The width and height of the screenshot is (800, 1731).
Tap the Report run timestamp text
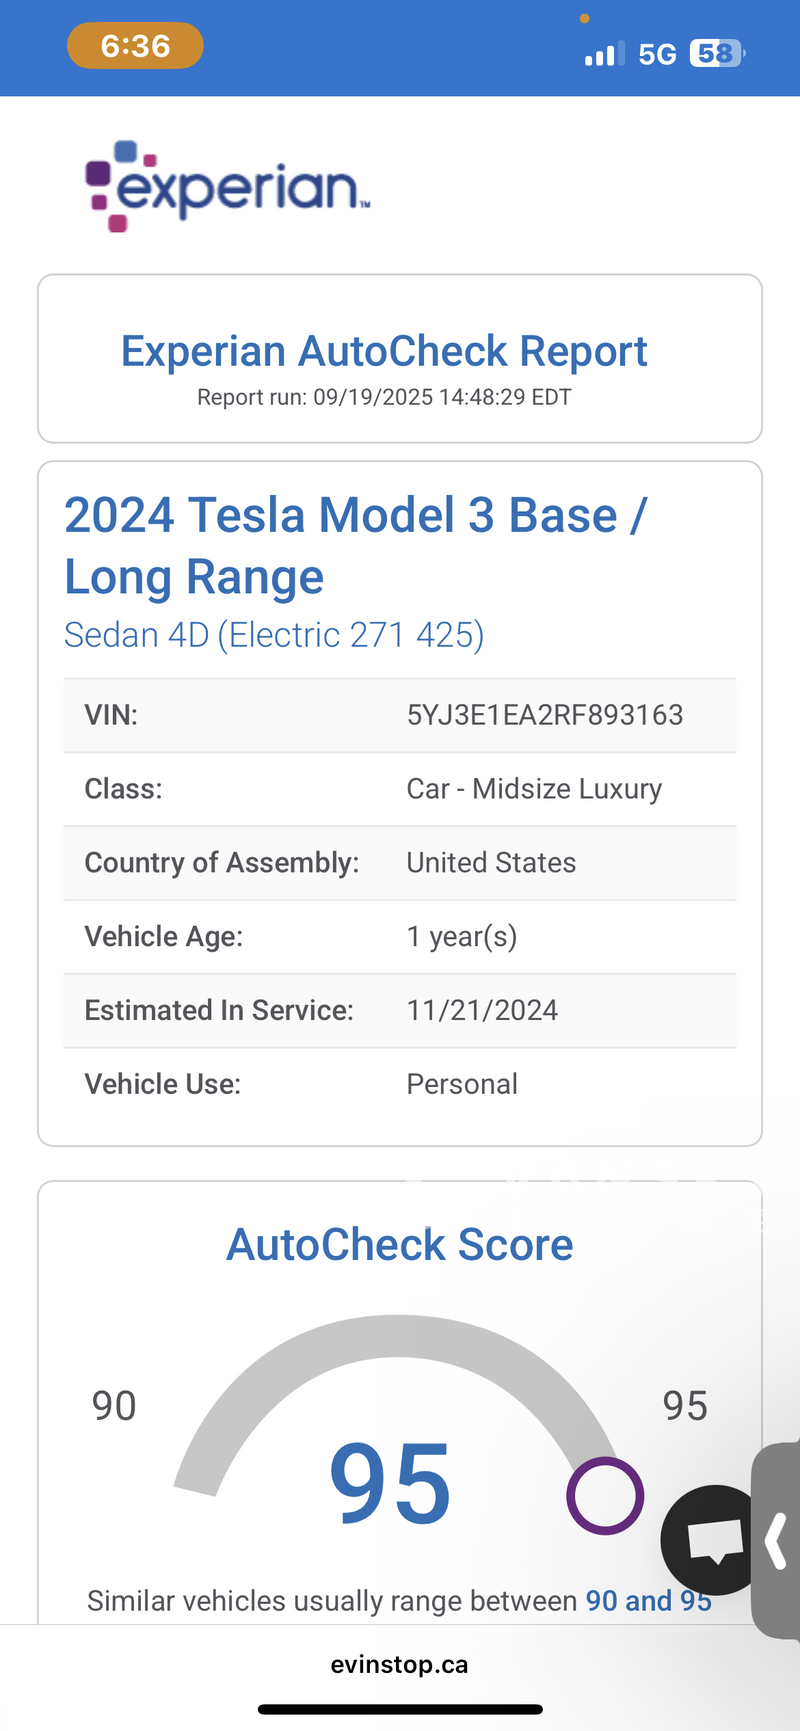384,397
